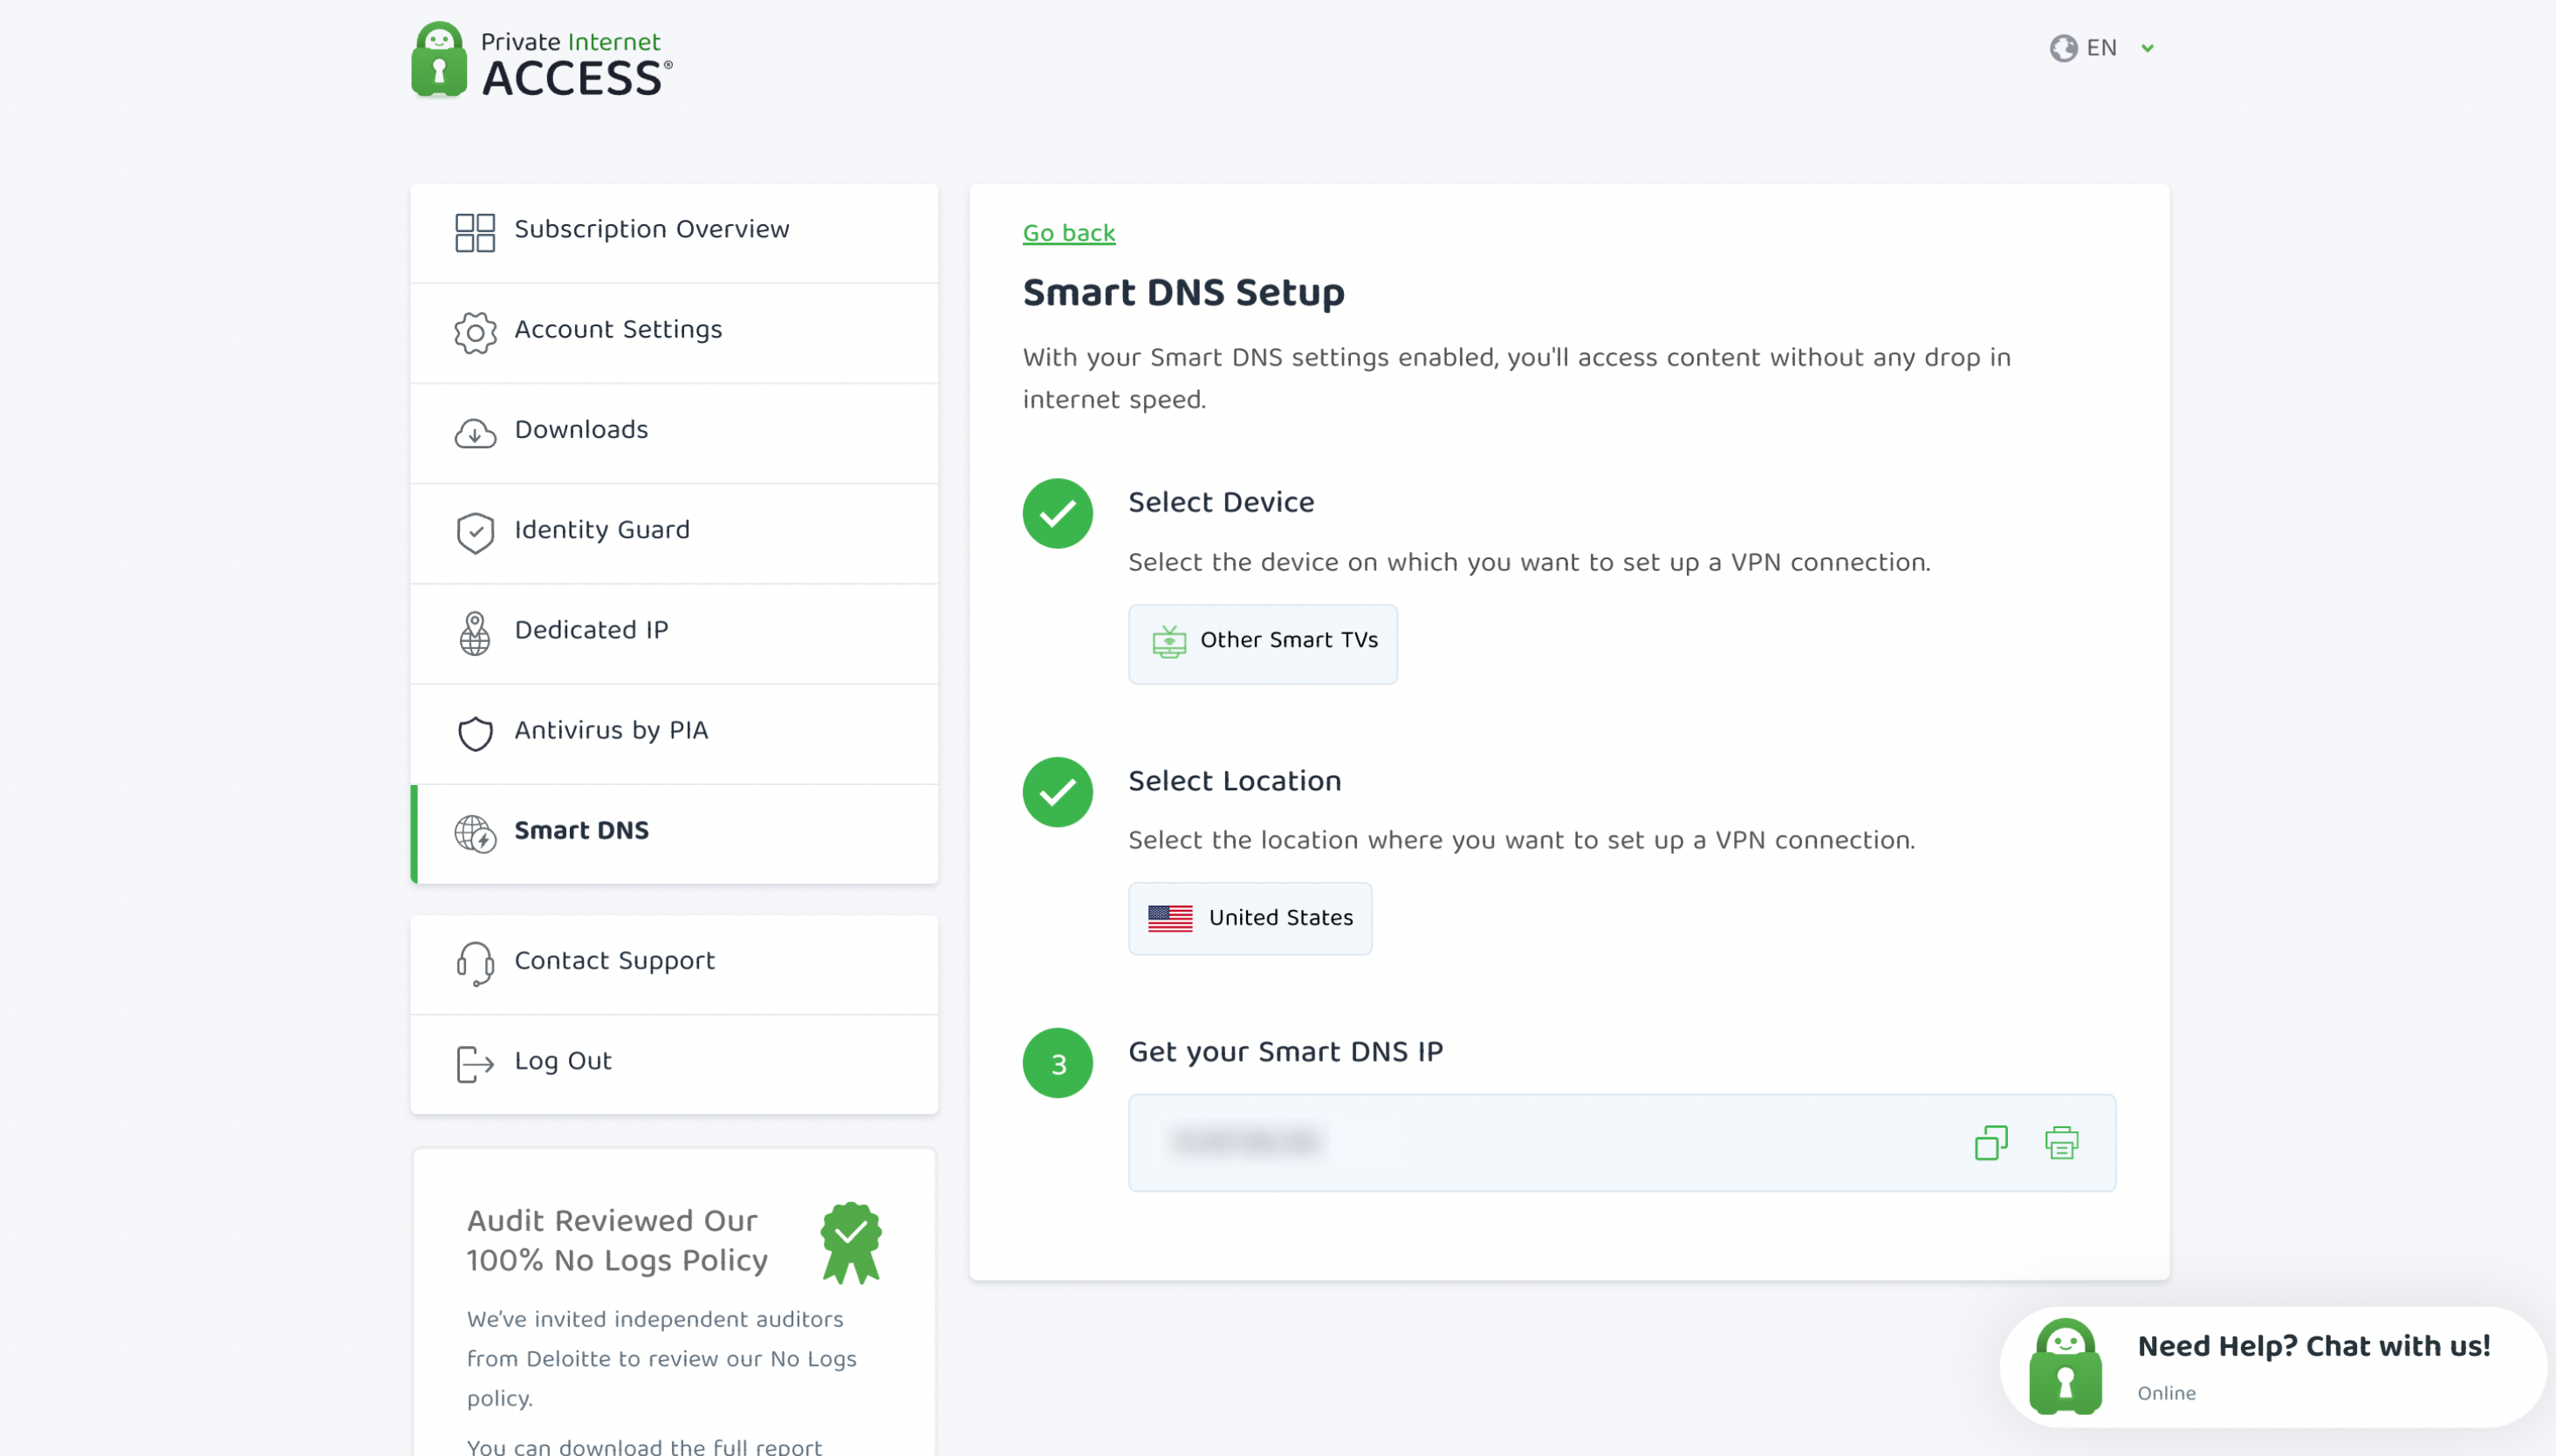Go to Downloads section
Viewport: 2556px width, 1456px height.
[x=674, y=433]
